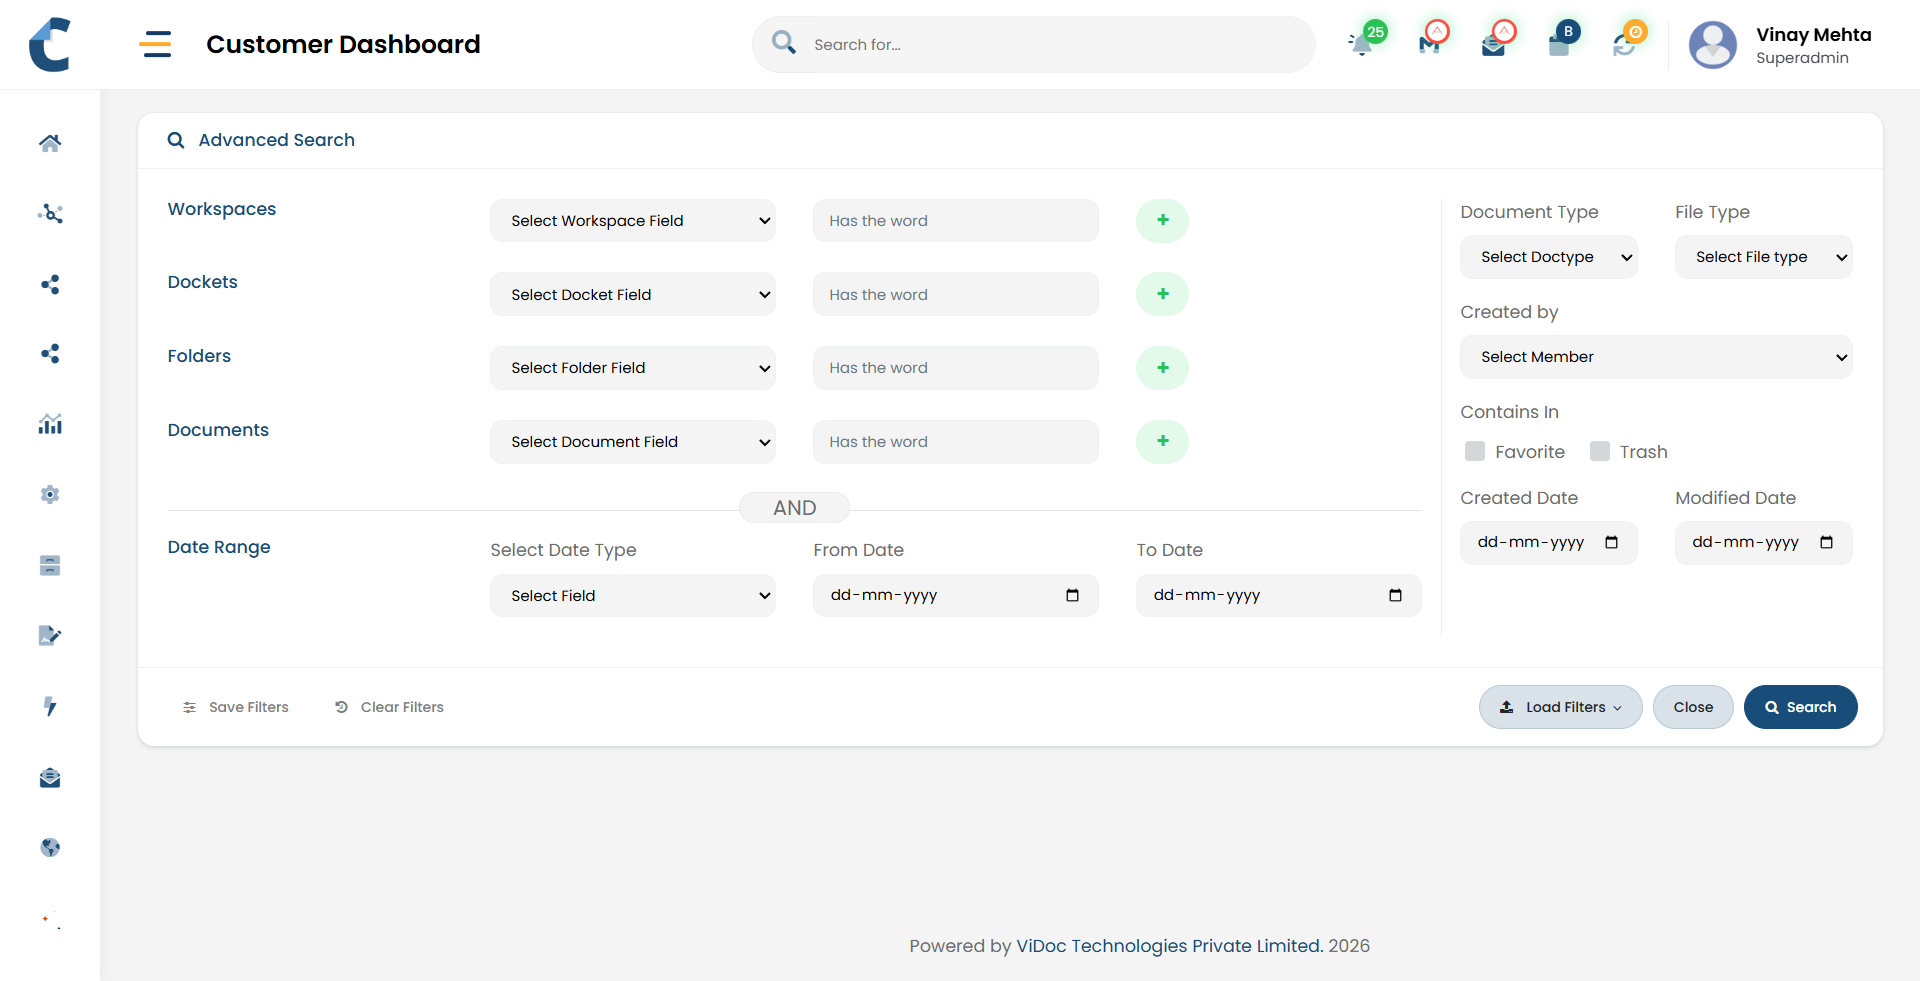
Task: Check the Trash checkbox
Action: pyautogui.click(x=1600, y=452)
